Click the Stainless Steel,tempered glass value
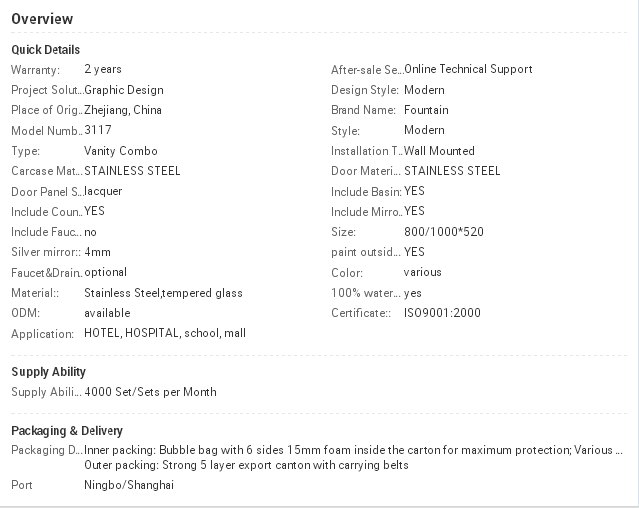Viewport: 639px width, 508px height. [x=163, y=293]
